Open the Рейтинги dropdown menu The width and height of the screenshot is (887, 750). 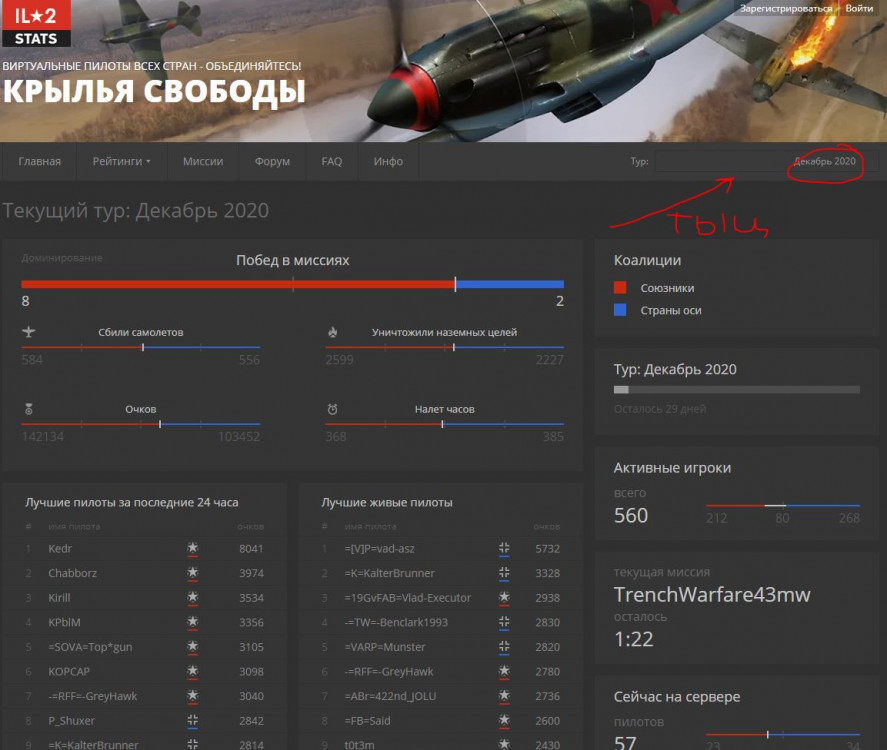point(119,161)
